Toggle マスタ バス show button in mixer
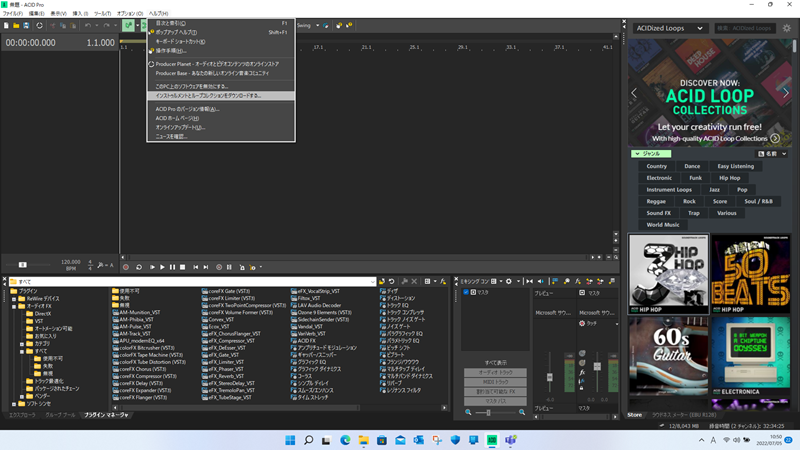Image resolution: width=800 pixels, height=450 pixels. 495,402
